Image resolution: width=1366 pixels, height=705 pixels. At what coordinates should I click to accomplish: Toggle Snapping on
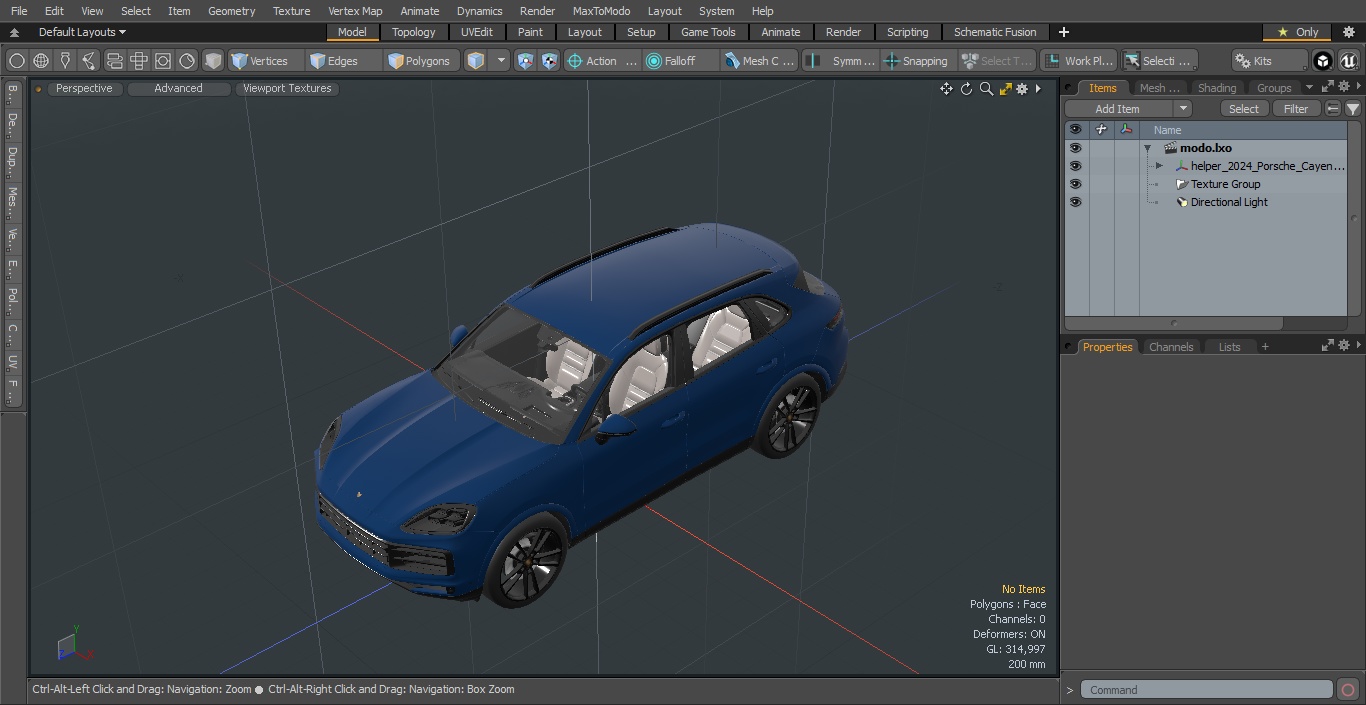coord(916,61)
